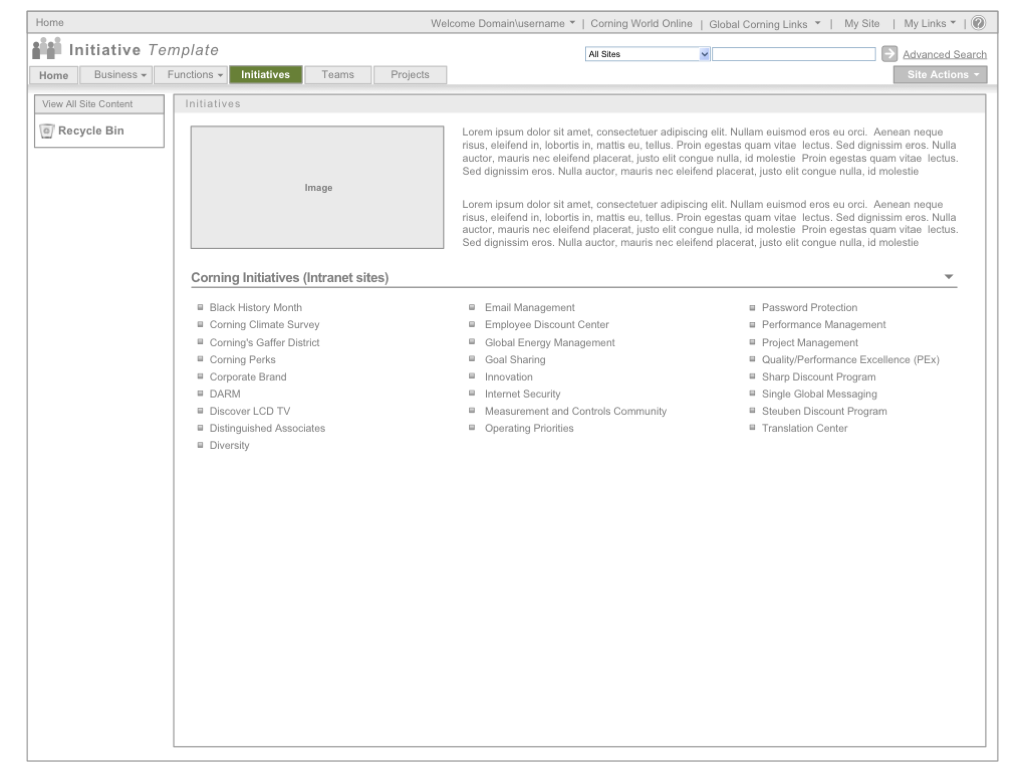Open Performance Management
The image size is (1024, 768).
[x=824, y=325]
